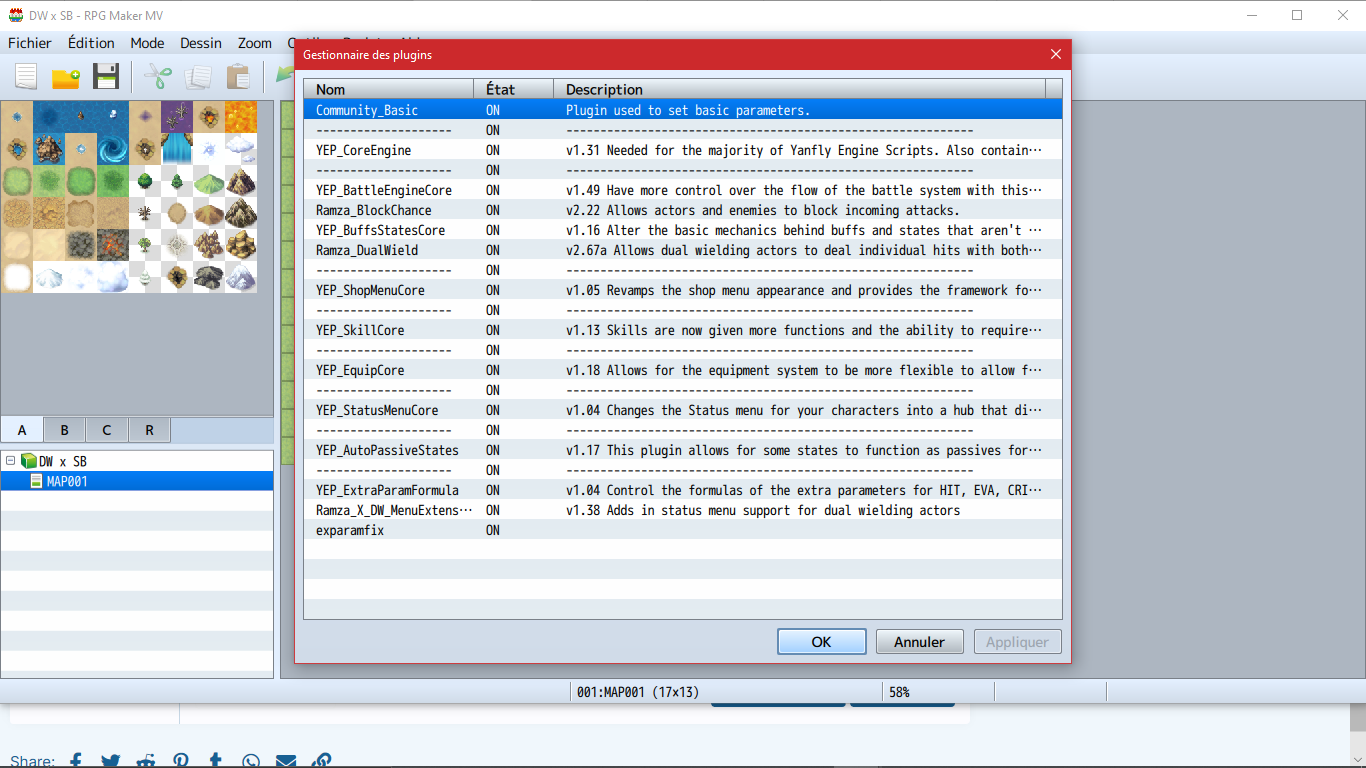Choose the rocks-in-water tile

(x=49, y=149)
